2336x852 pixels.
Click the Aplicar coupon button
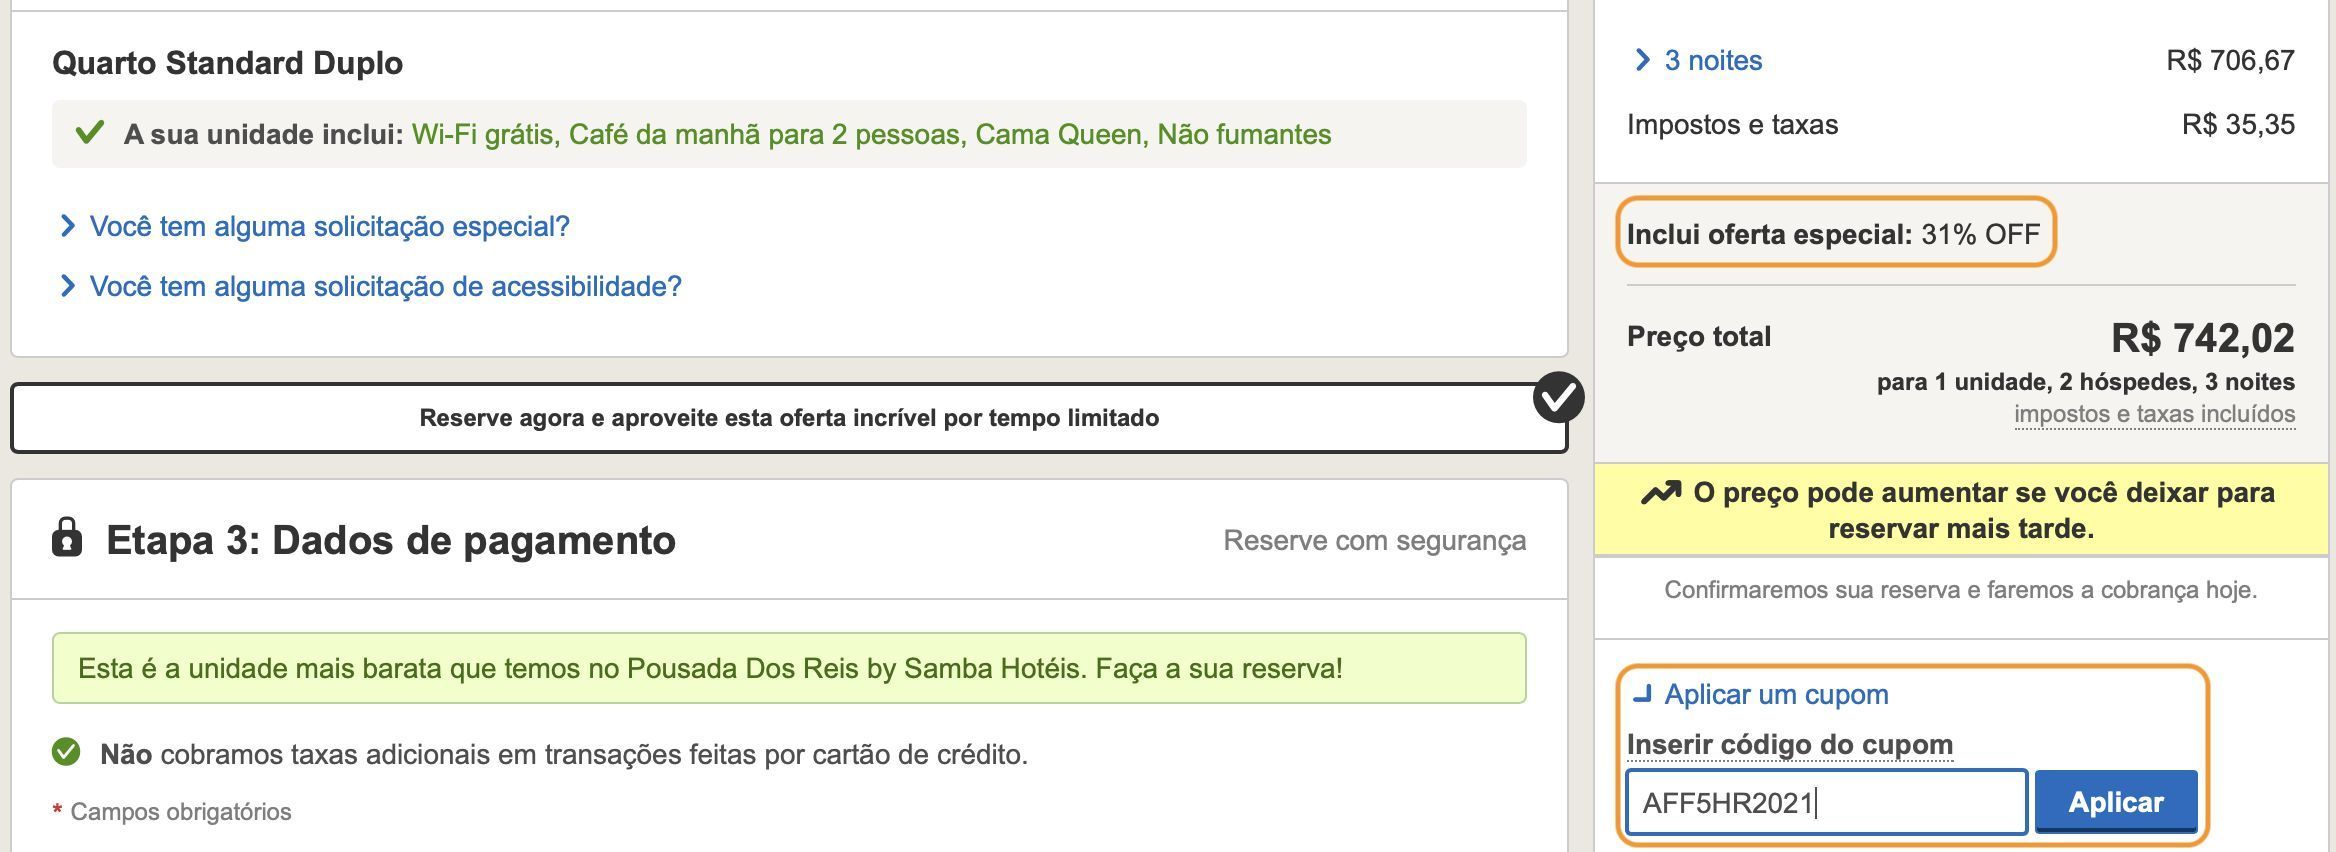[2116, 802]
